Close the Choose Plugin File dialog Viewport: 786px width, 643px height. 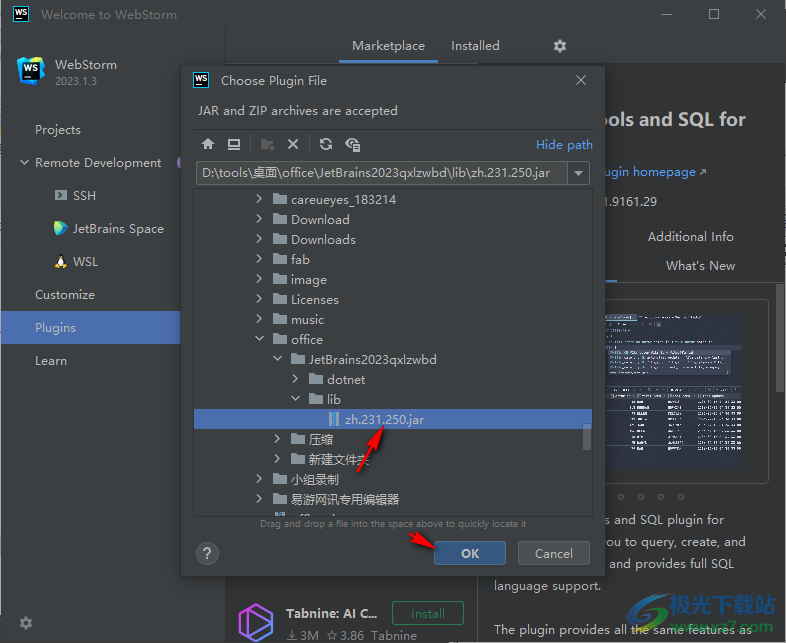581,80
